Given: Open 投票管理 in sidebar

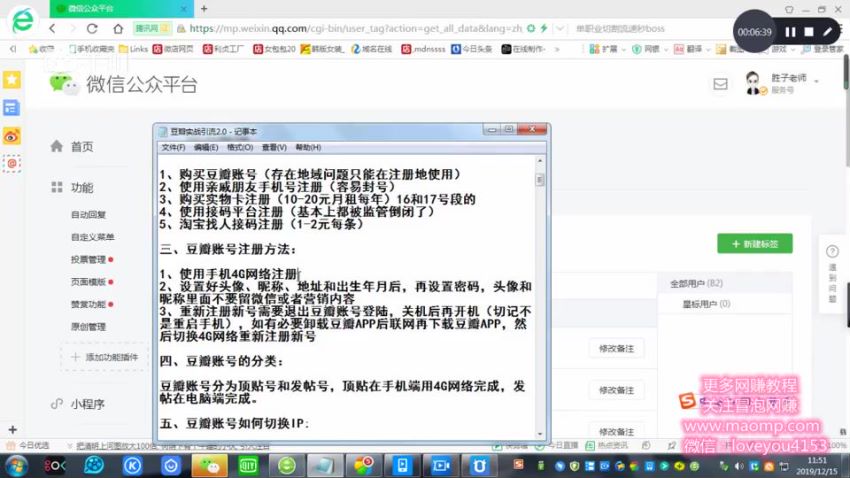Looking at the screenshot, I should (88, 260).
